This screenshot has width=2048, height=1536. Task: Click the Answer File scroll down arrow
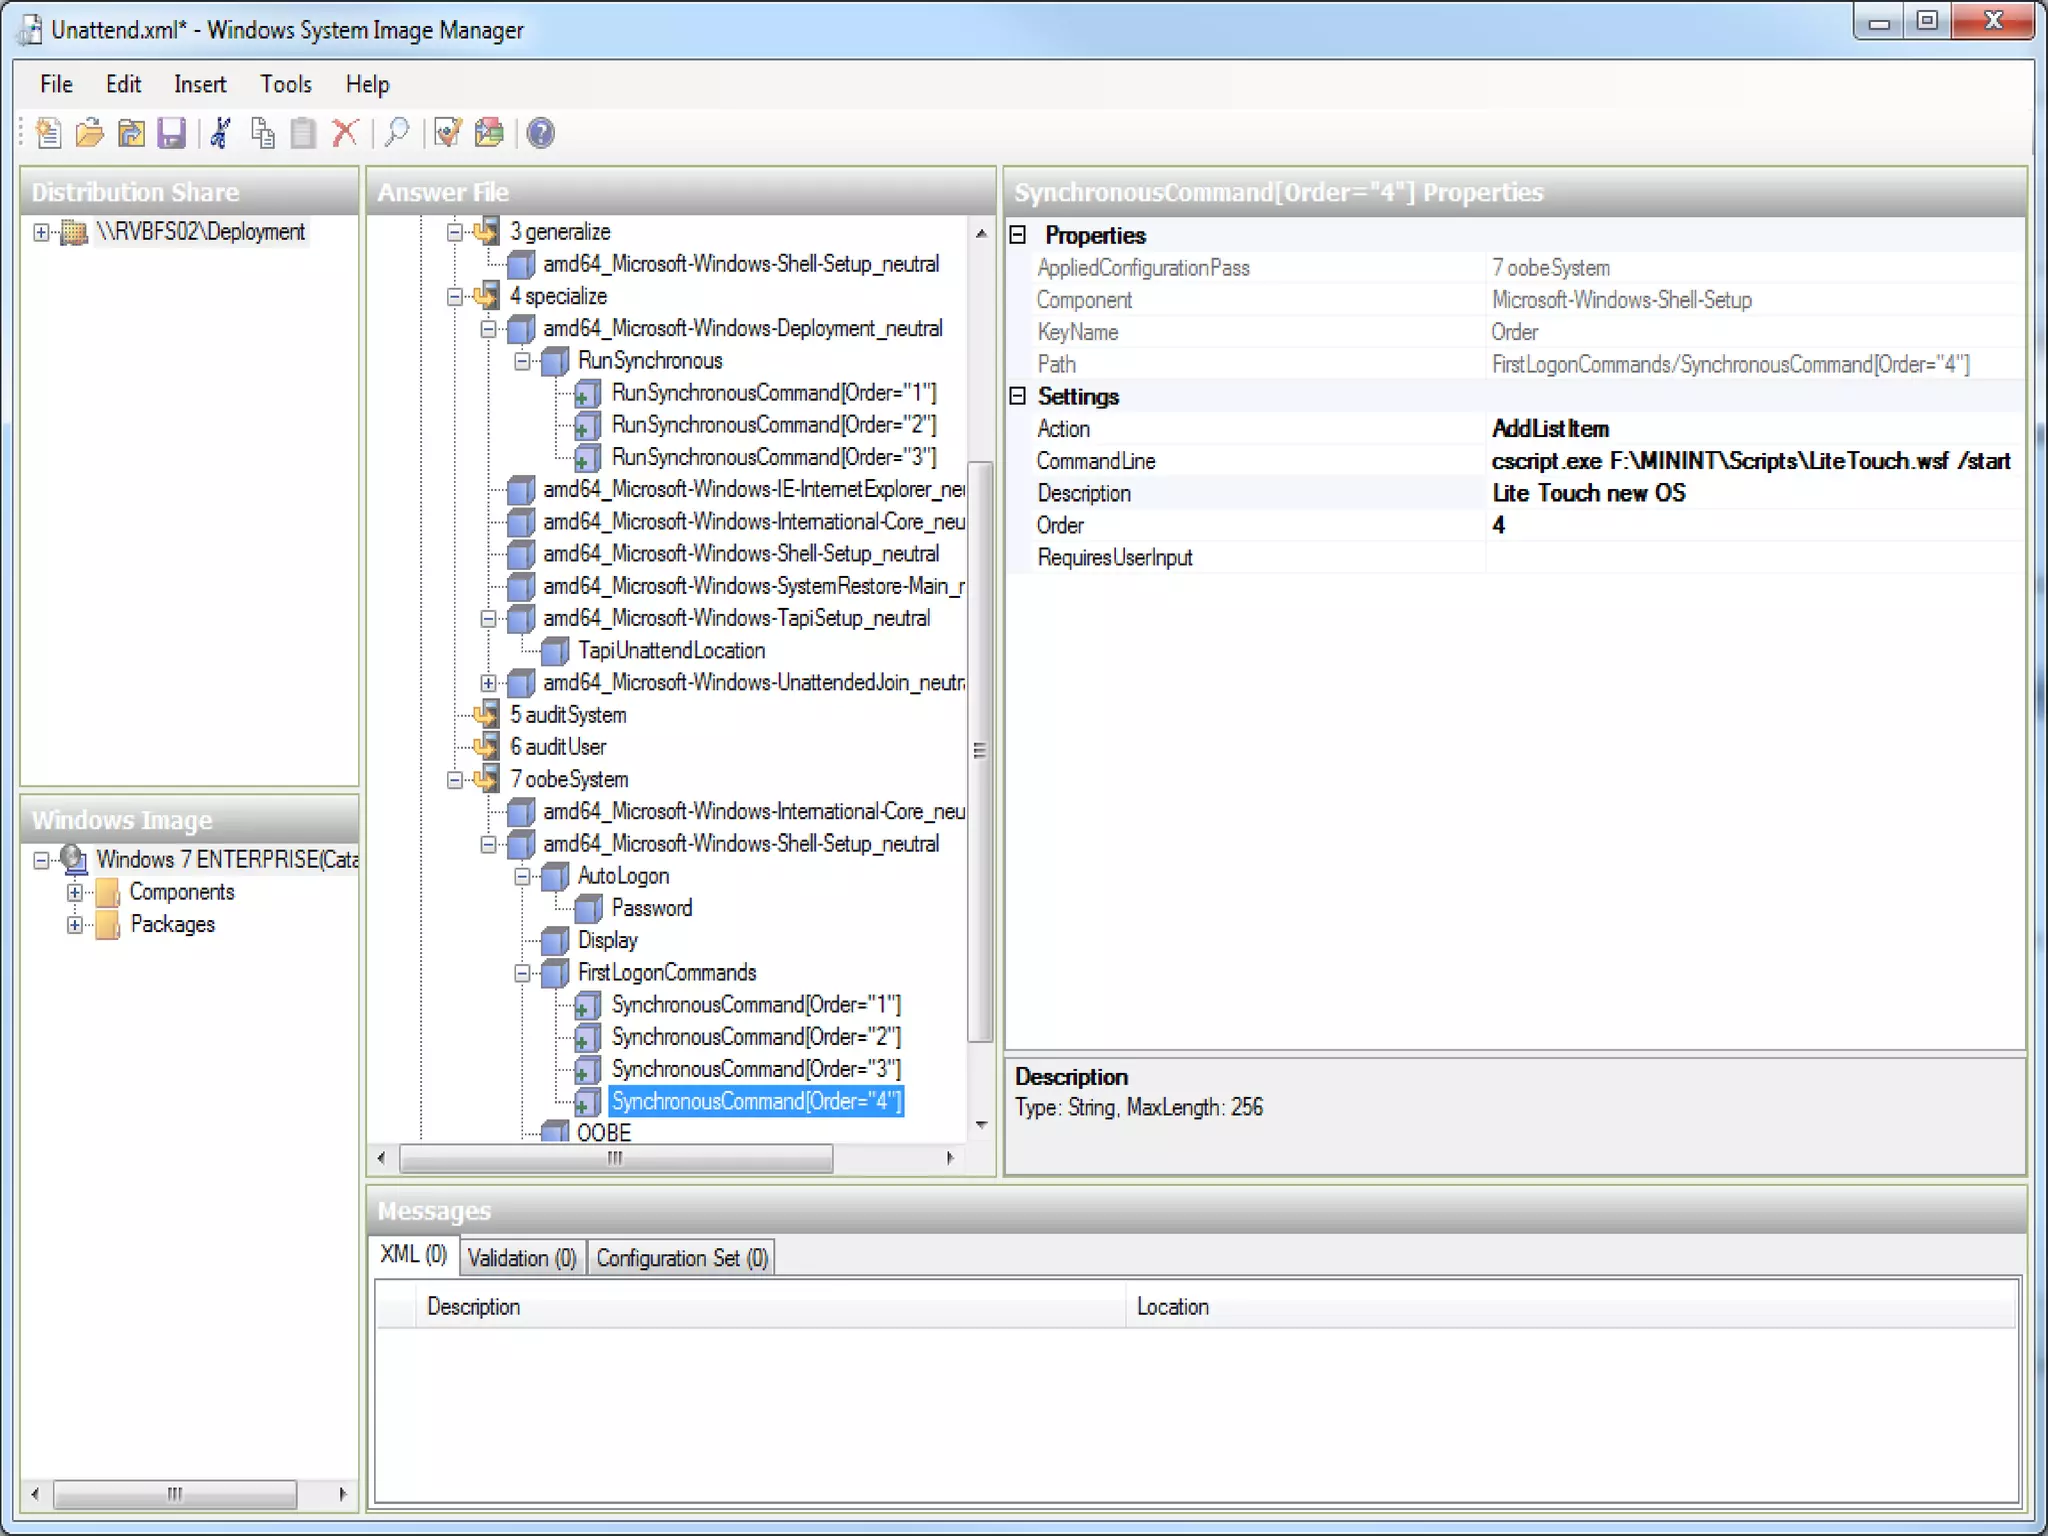[x=981, y=1125]
